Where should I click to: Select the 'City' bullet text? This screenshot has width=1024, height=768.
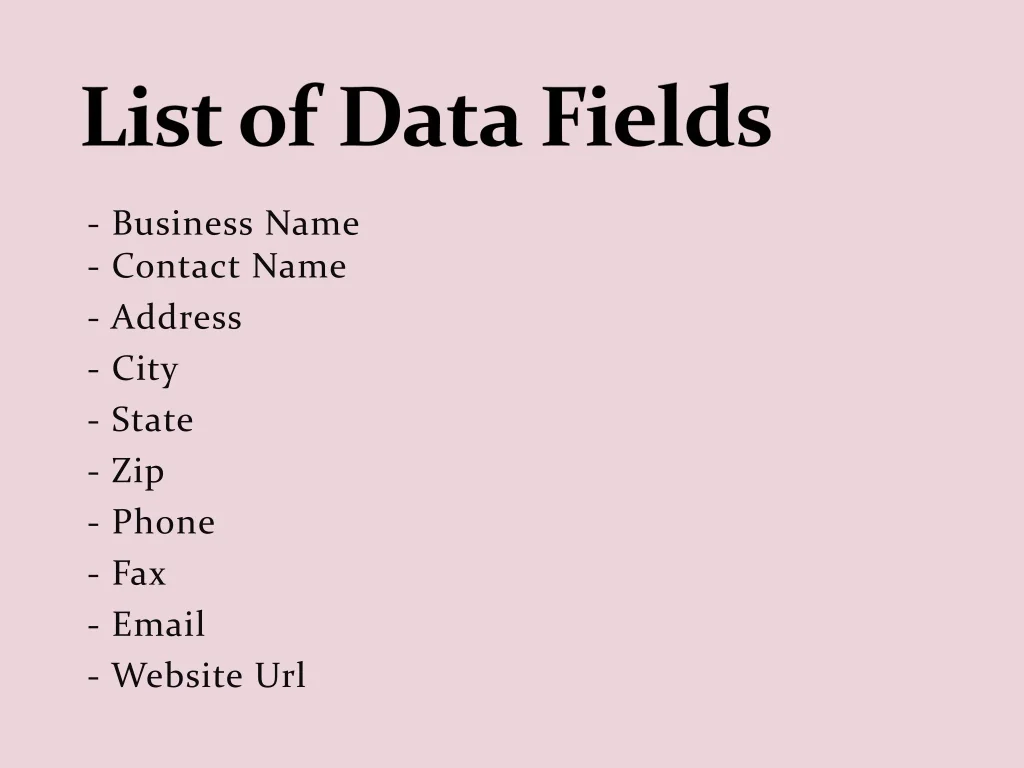coord(144,369)
